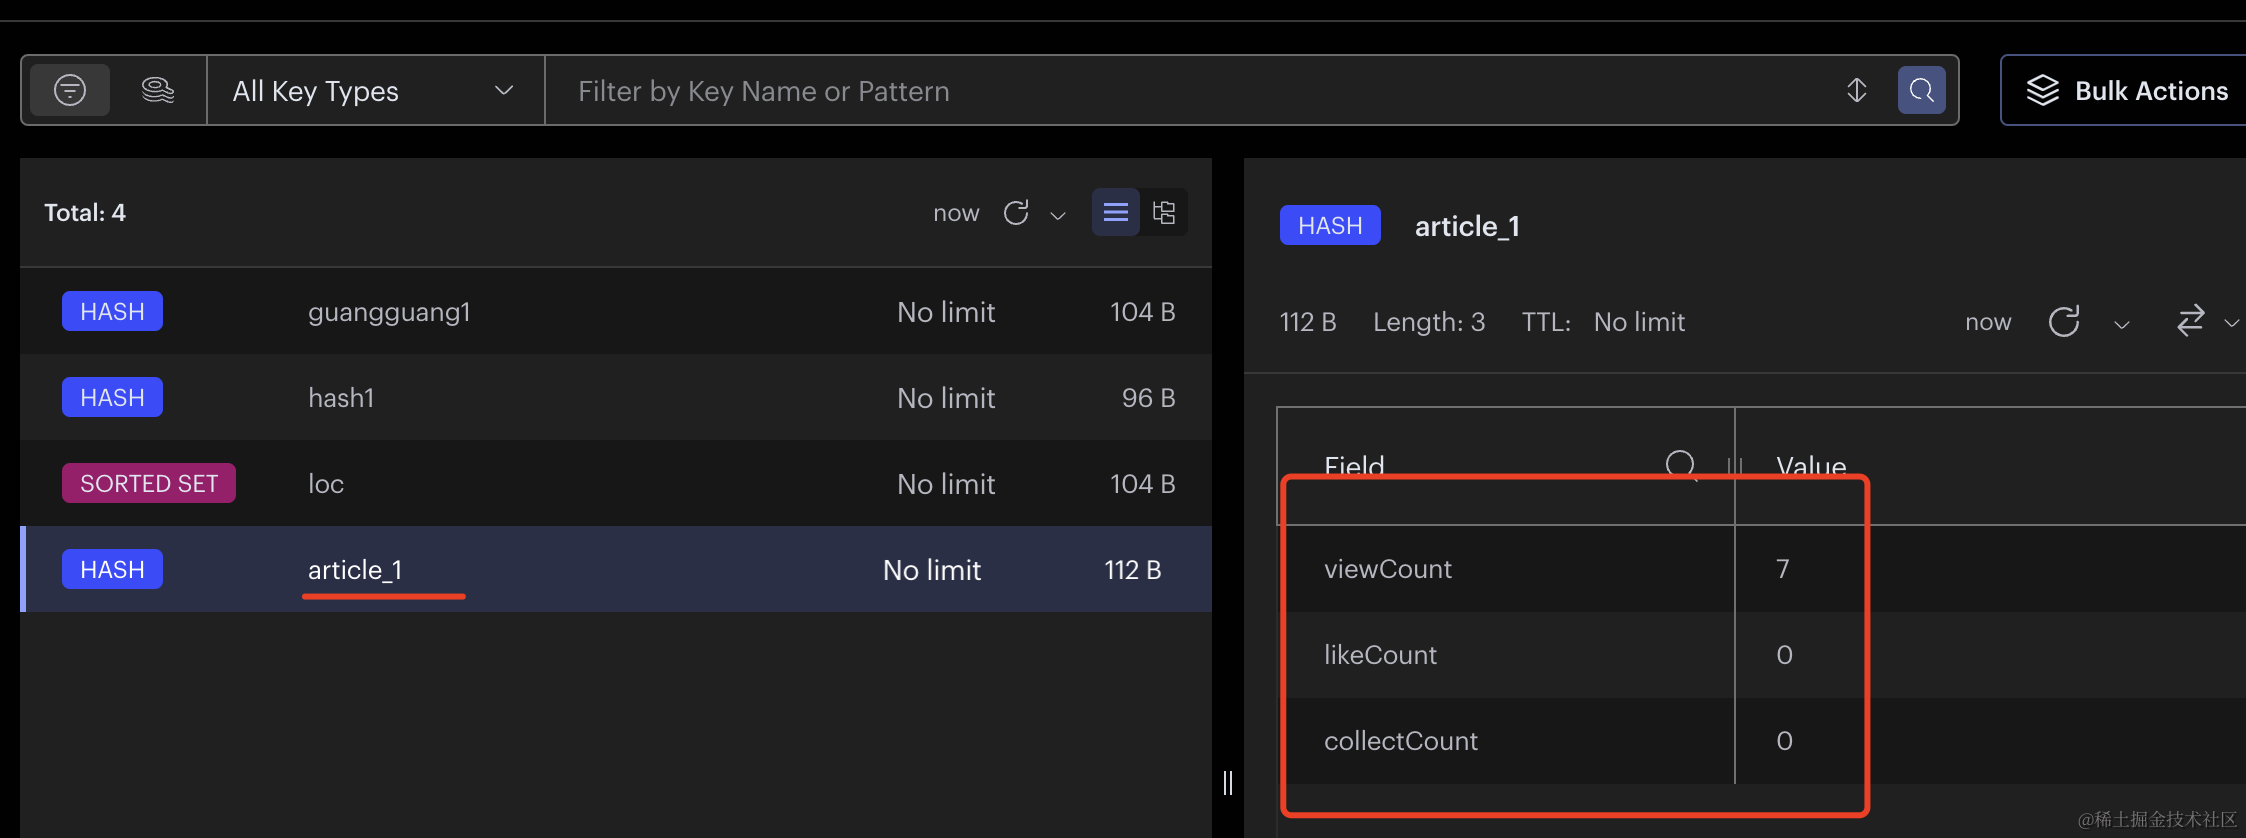Click the blue search magnifier button
2246x838 pixels.
[x=1921, y=91]
